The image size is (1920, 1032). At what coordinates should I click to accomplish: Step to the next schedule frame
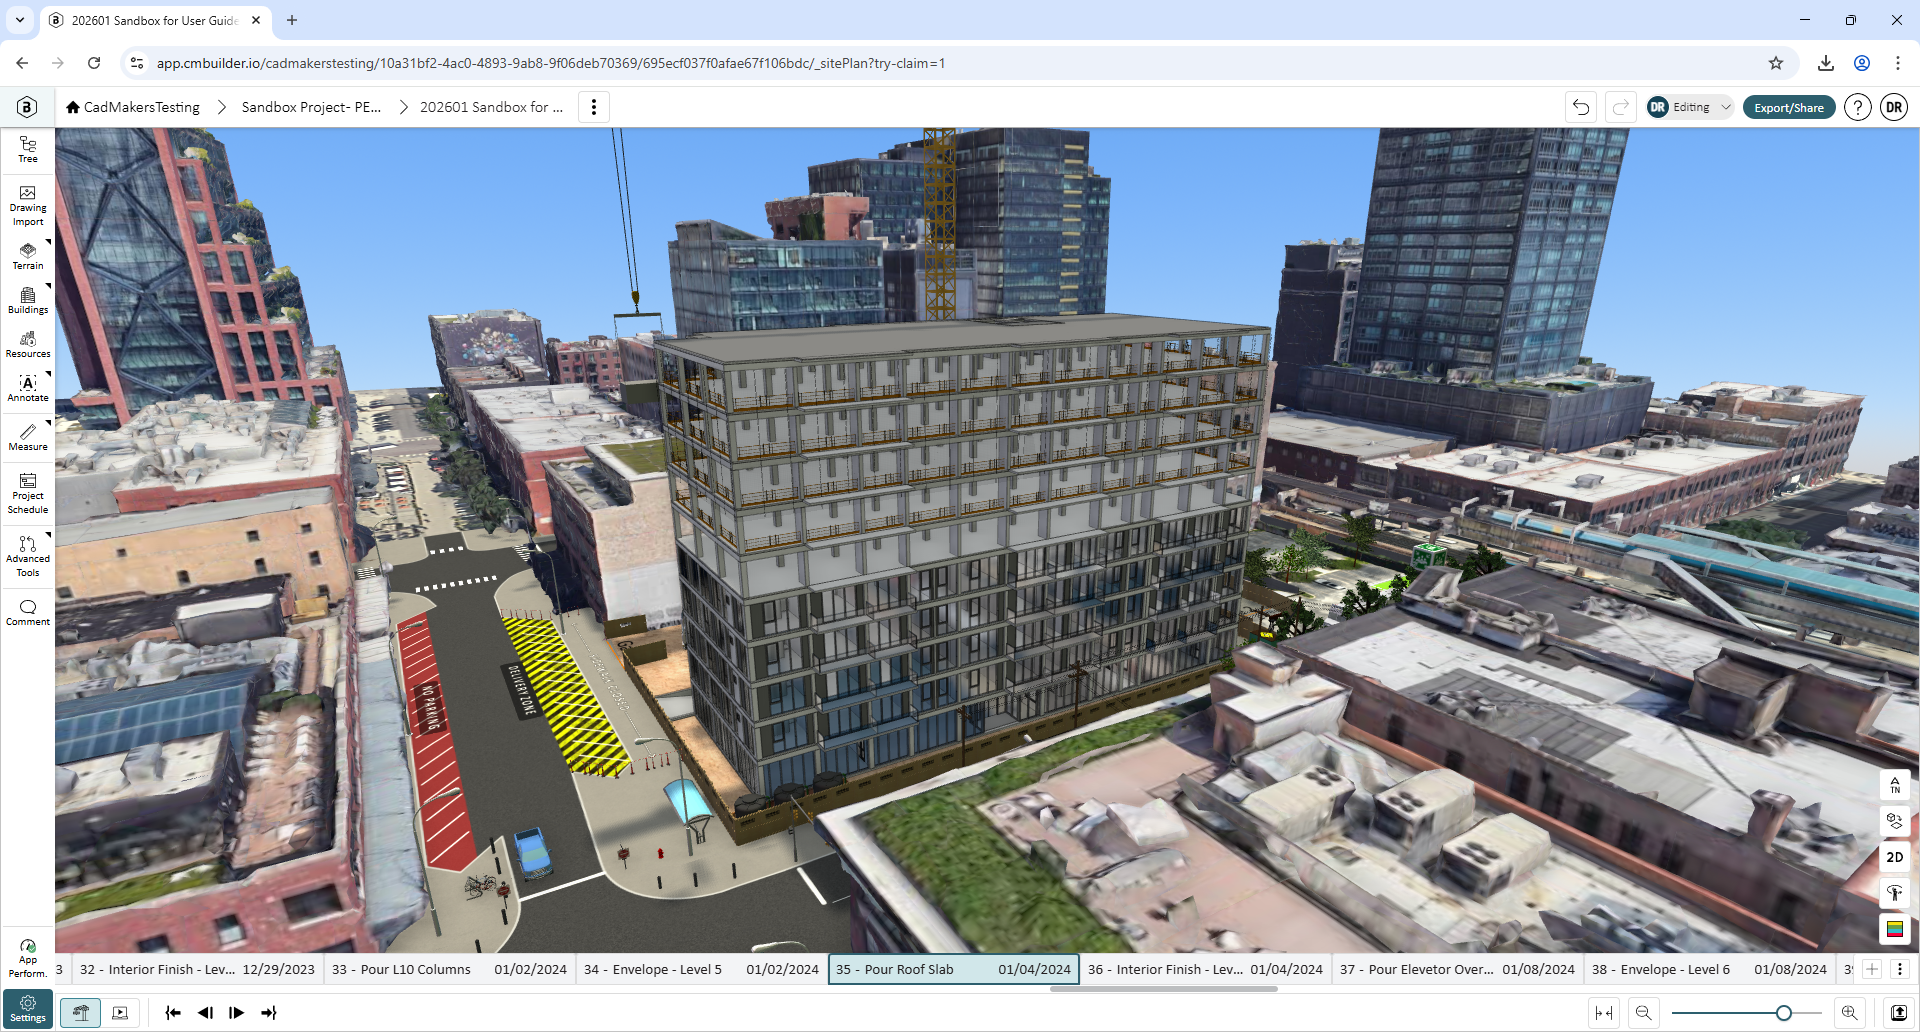point(237,1013)
